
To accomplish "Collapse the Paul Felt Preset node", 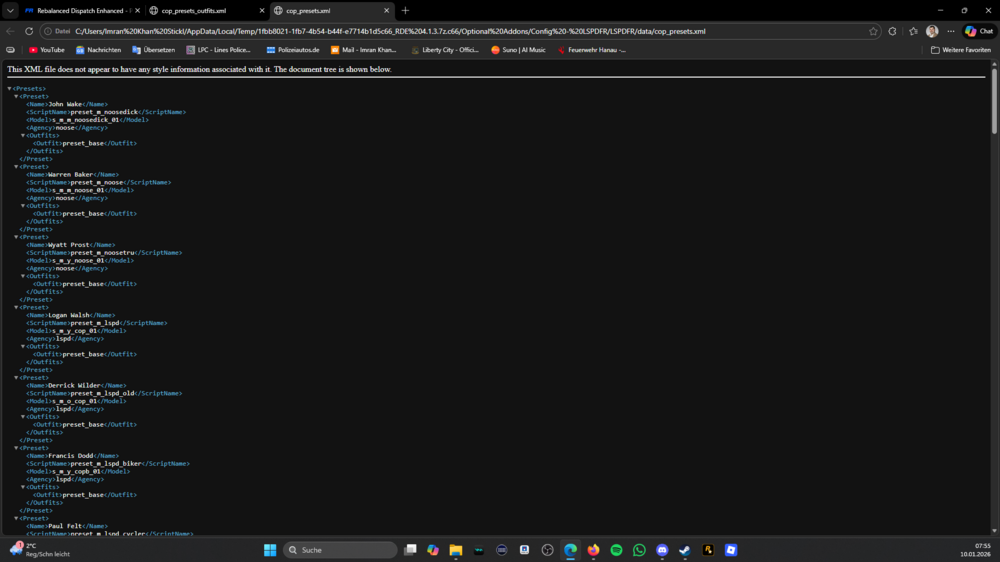I will click(17, 518).
